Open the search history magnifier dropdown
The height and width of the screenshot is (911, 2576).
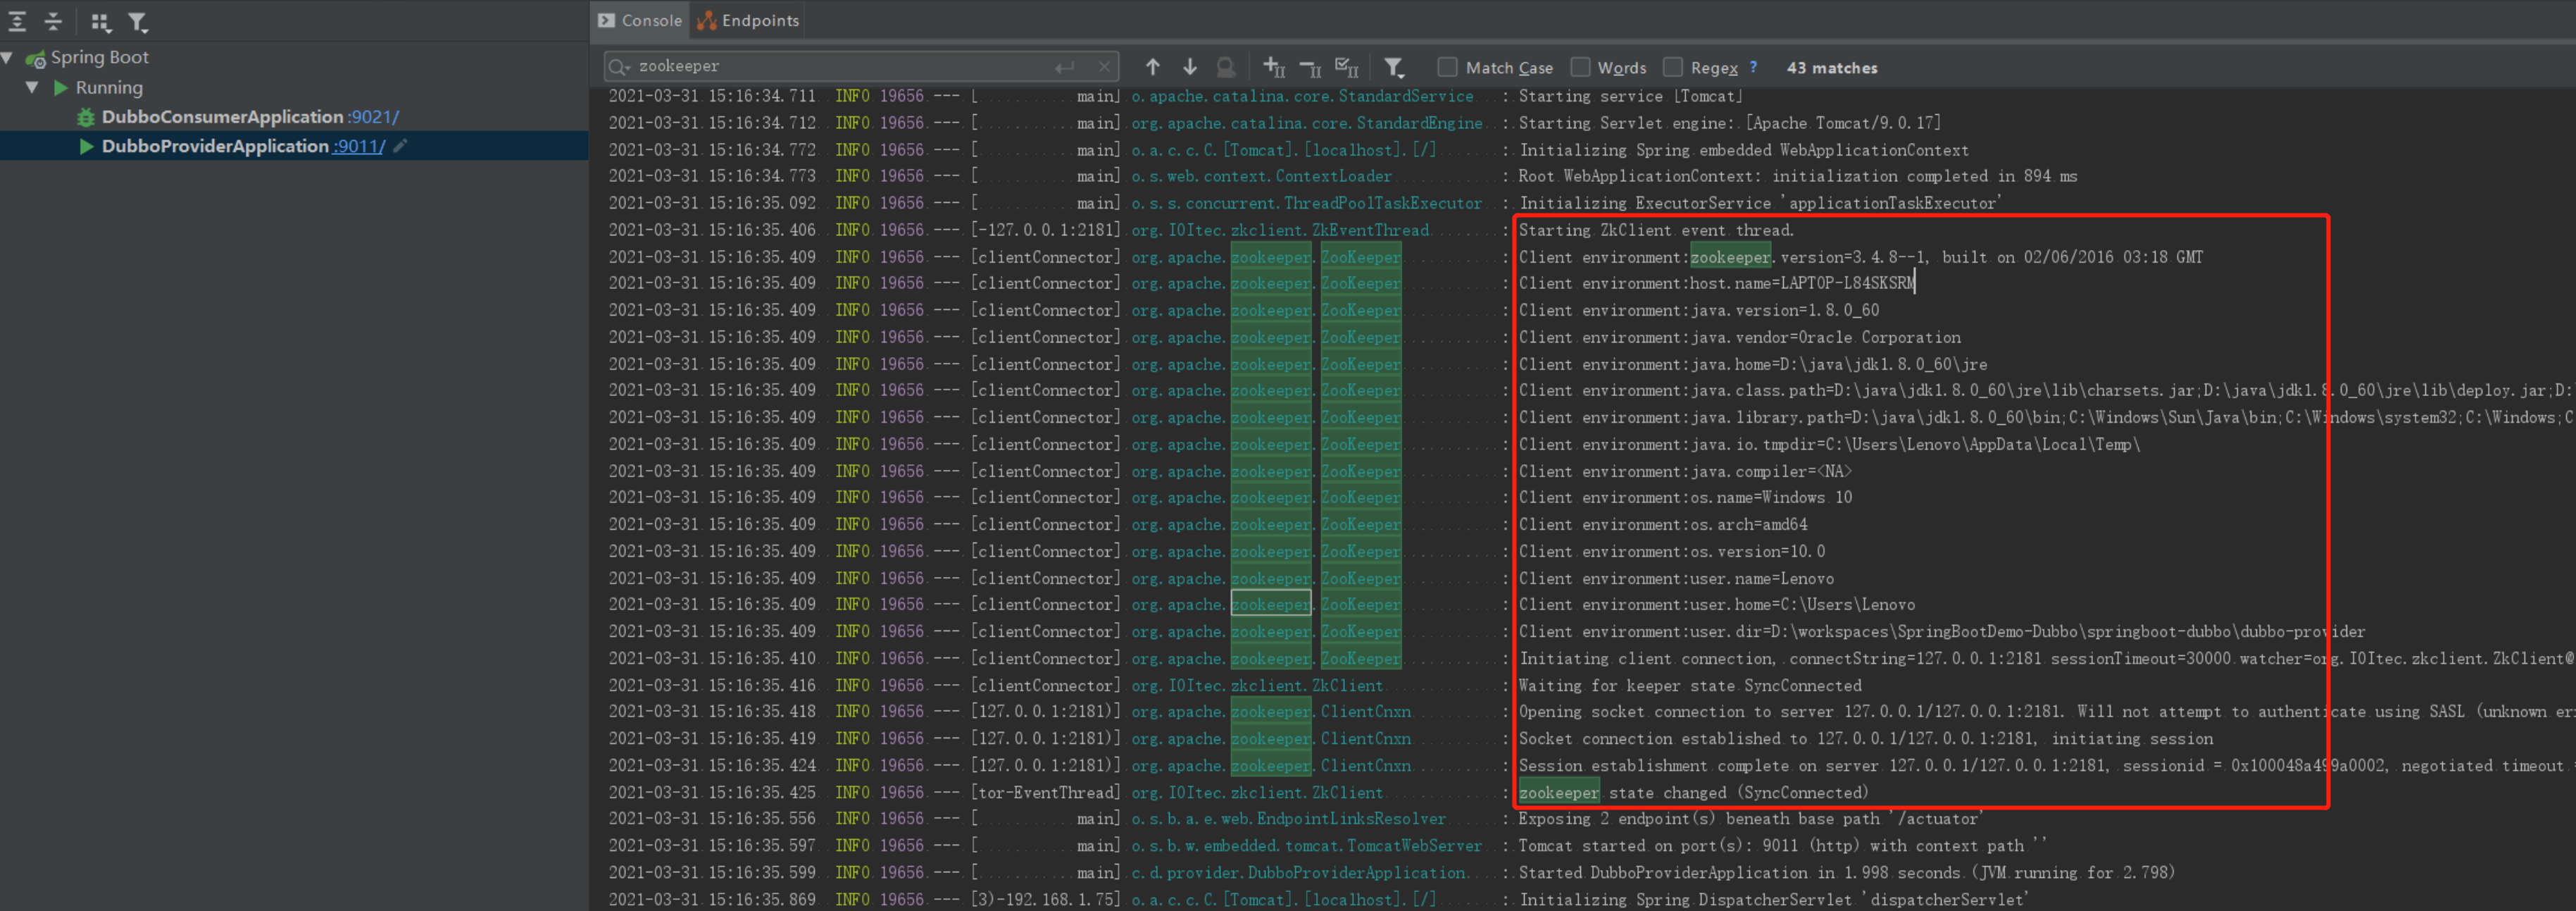[620, 67]
